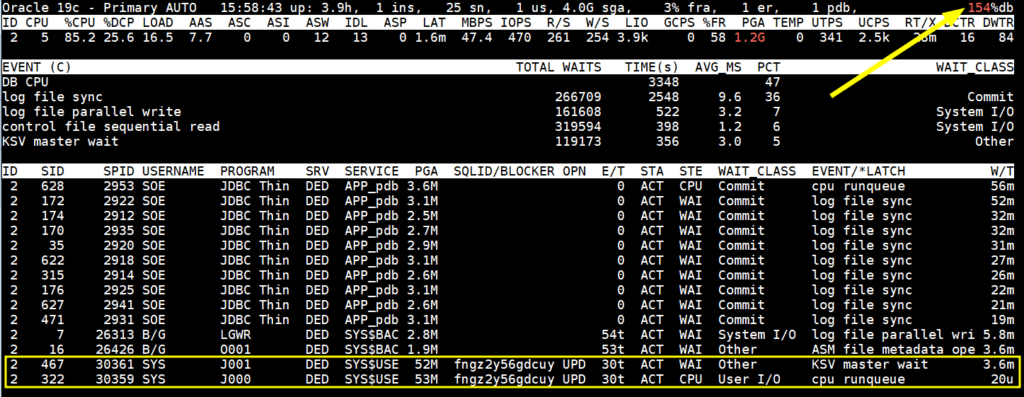Click the DB CPU event row
This screenshot has height=397, width=1024.
(508, 82)
